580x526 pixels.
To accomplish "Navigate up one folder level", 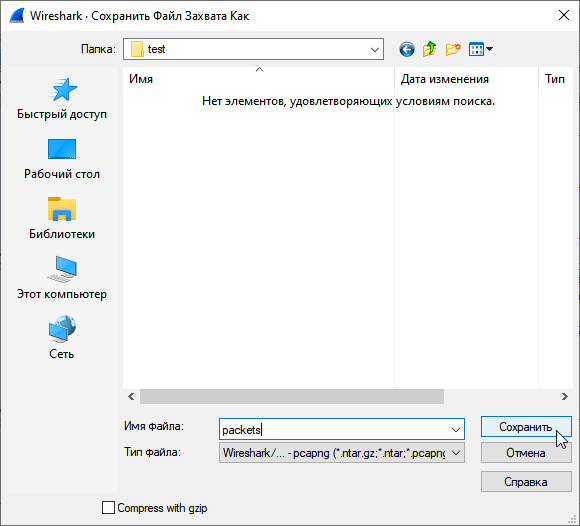I will point(429,49).
